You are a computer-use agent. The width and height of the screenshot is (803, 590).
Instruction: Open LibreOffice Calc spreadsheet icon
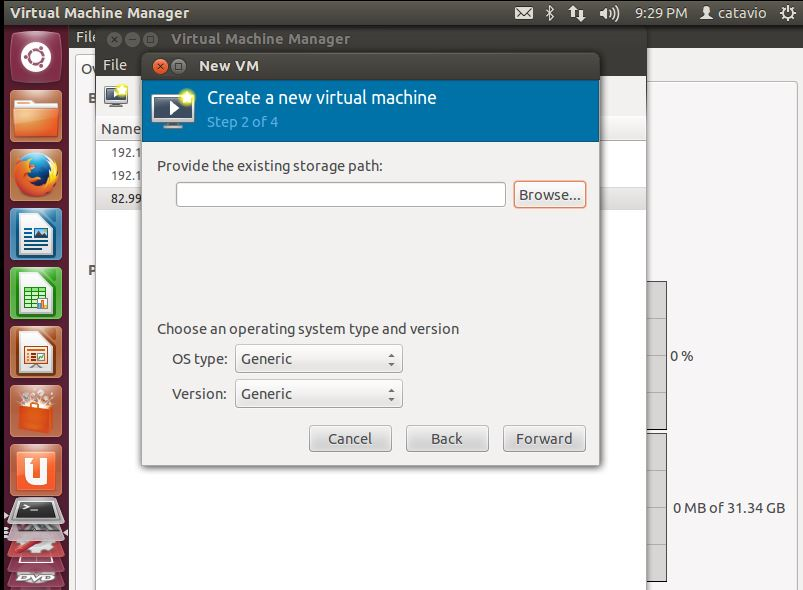36,293
